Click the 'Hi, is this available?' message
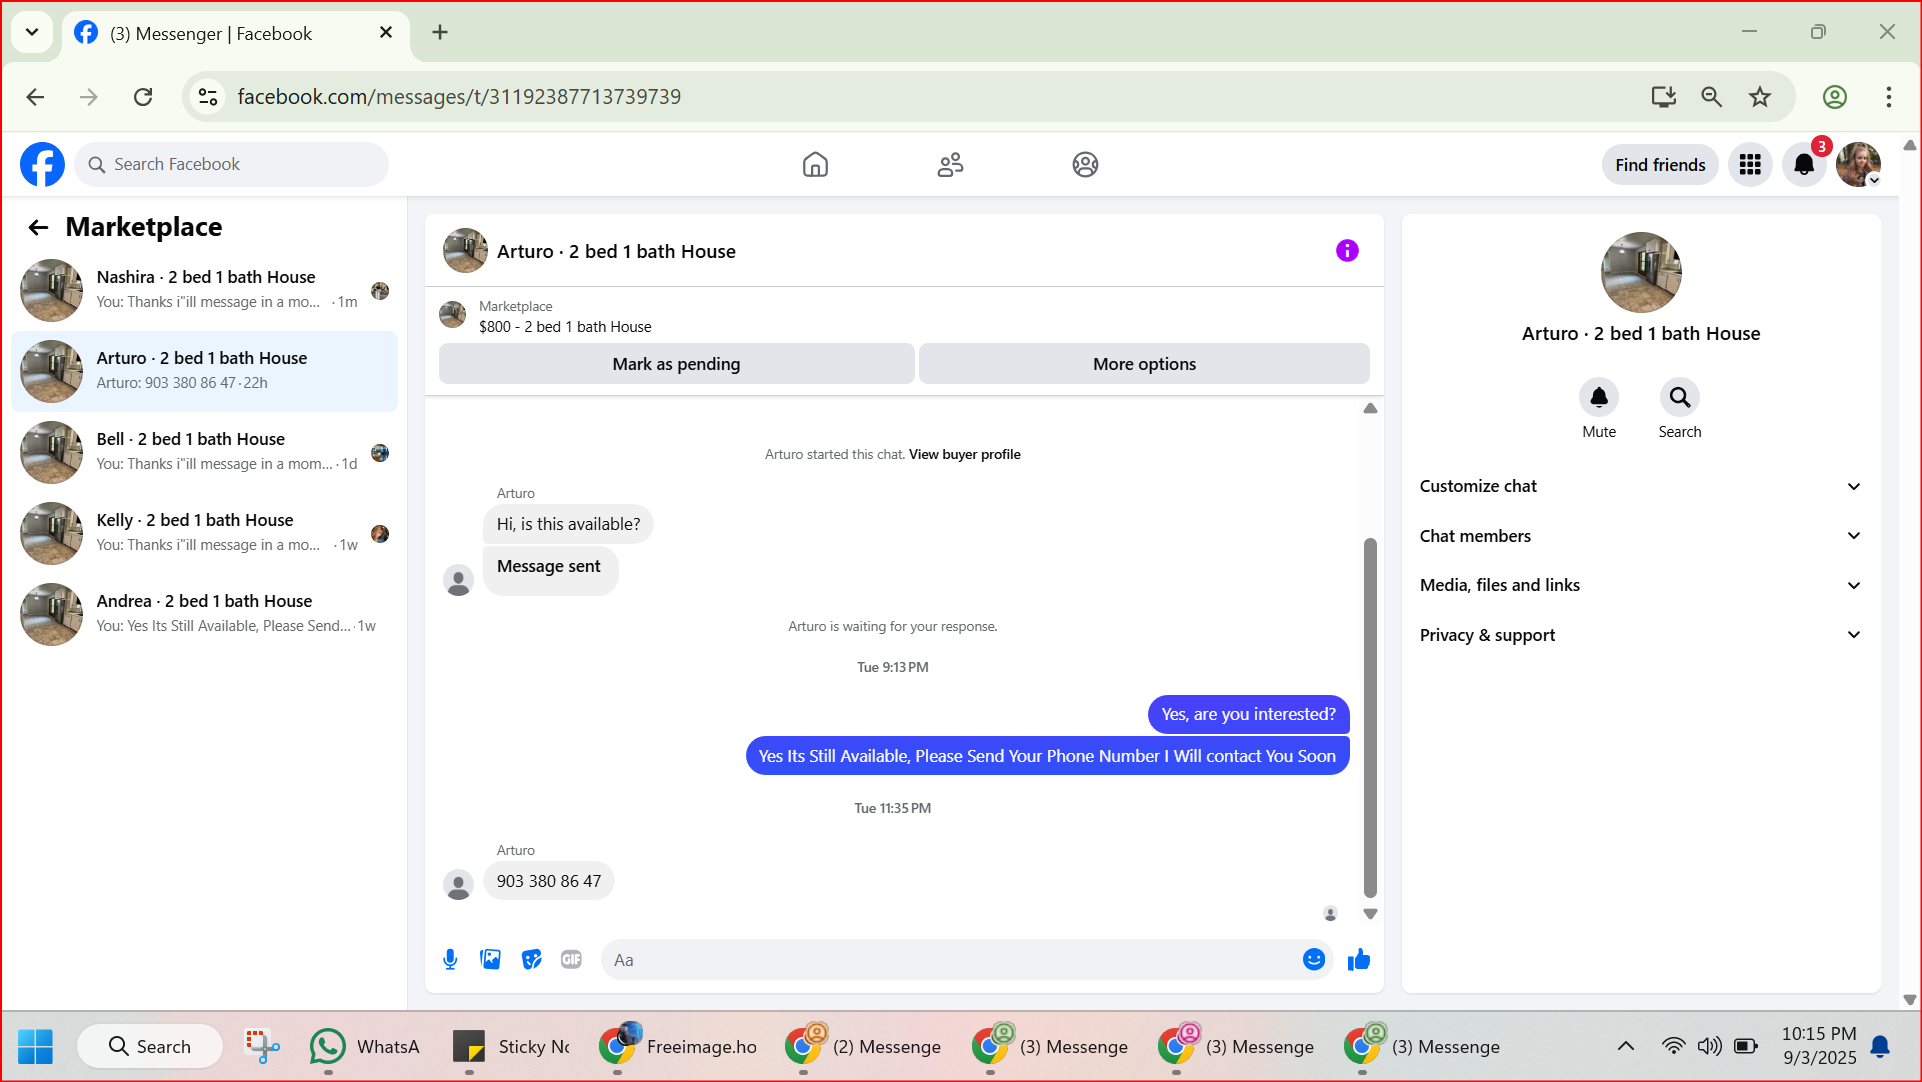 568,524
